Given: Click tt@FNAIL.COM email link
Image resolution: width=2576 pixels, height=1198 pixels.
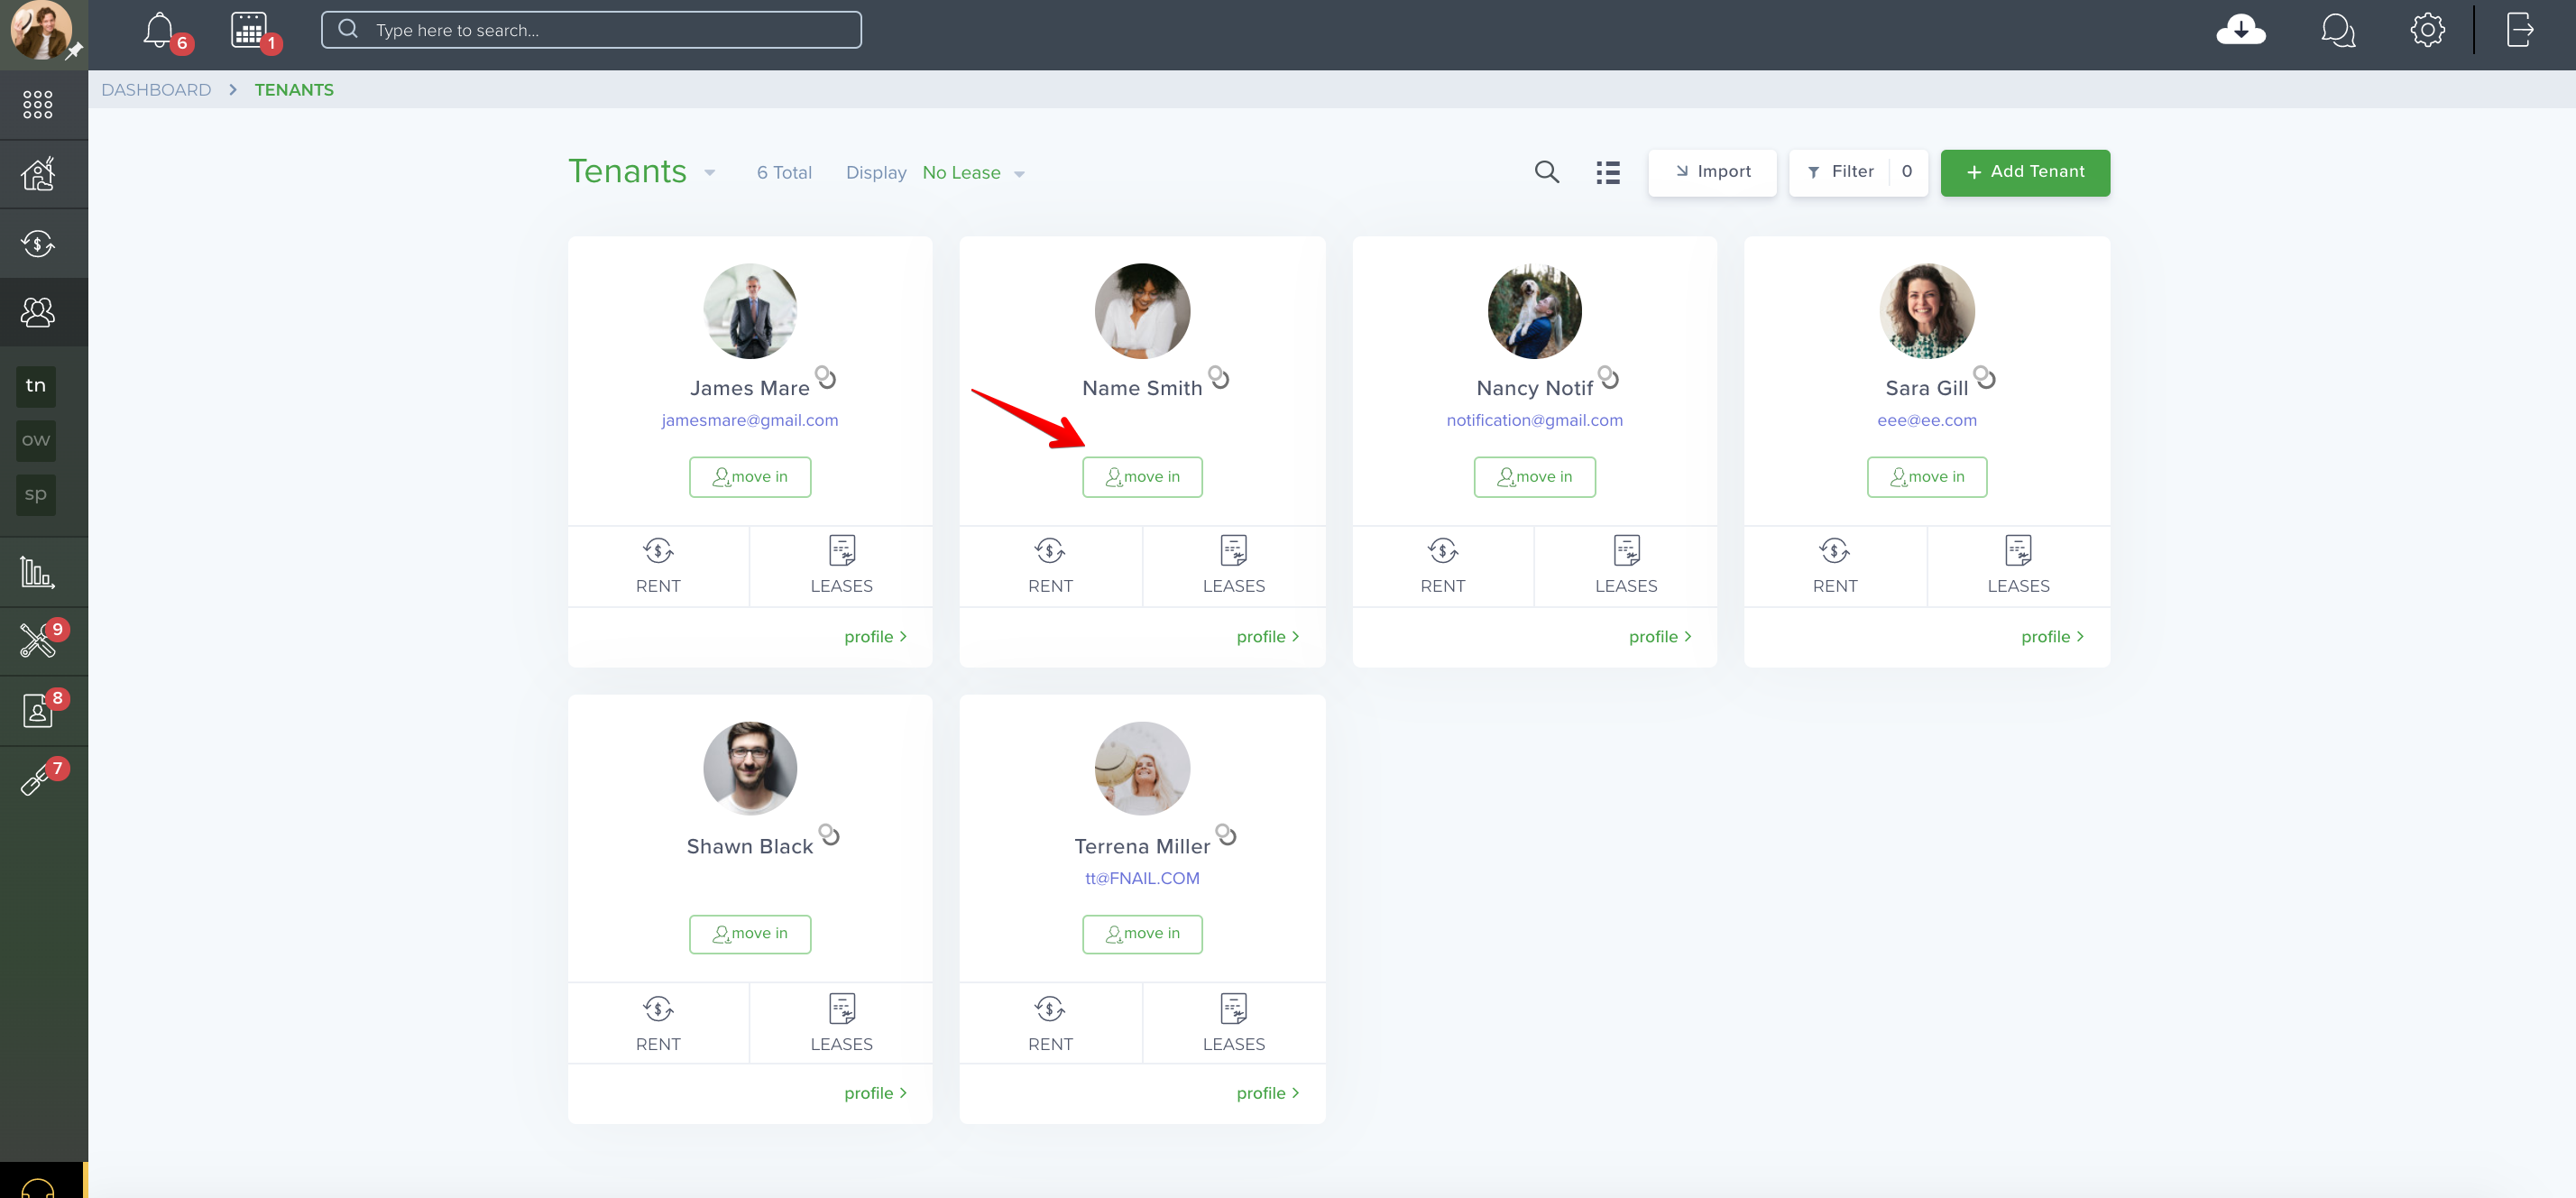Looking at the screenshot, I should click(1142, 878).
